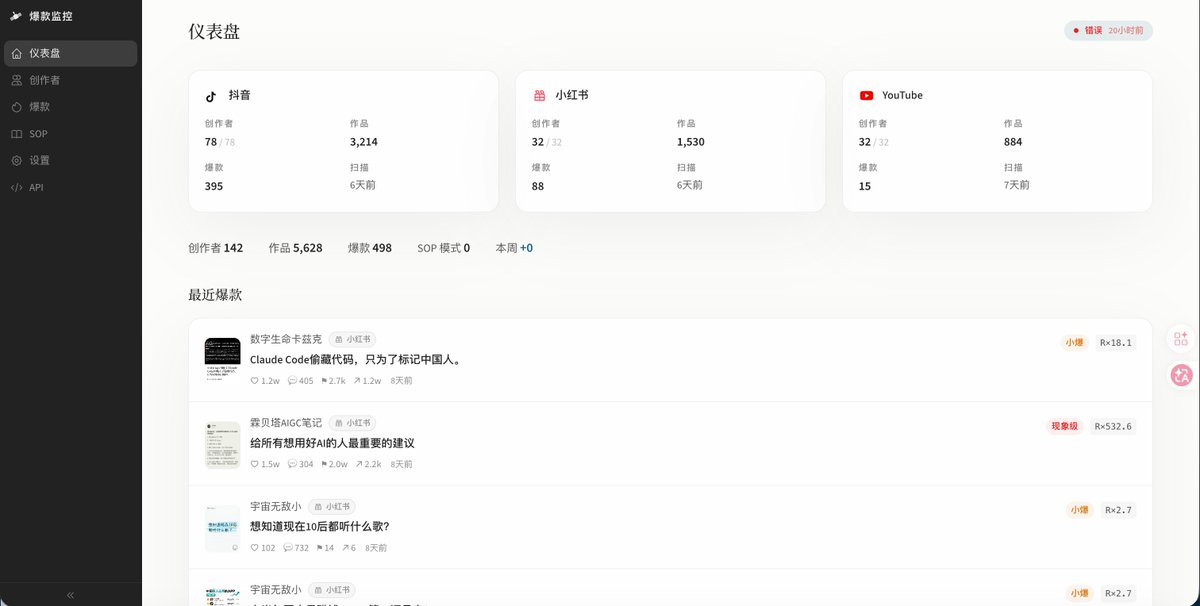Click creator name 霖贝塔AIGC笔记

pos(286,424)
